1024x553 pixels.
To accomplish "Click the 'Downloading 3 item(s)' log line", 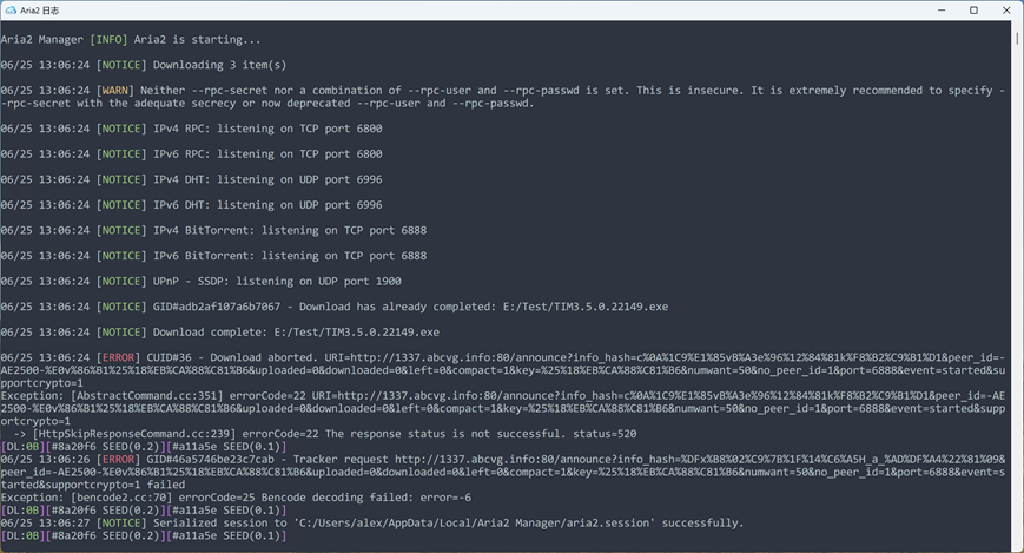I will pos(219,65).
